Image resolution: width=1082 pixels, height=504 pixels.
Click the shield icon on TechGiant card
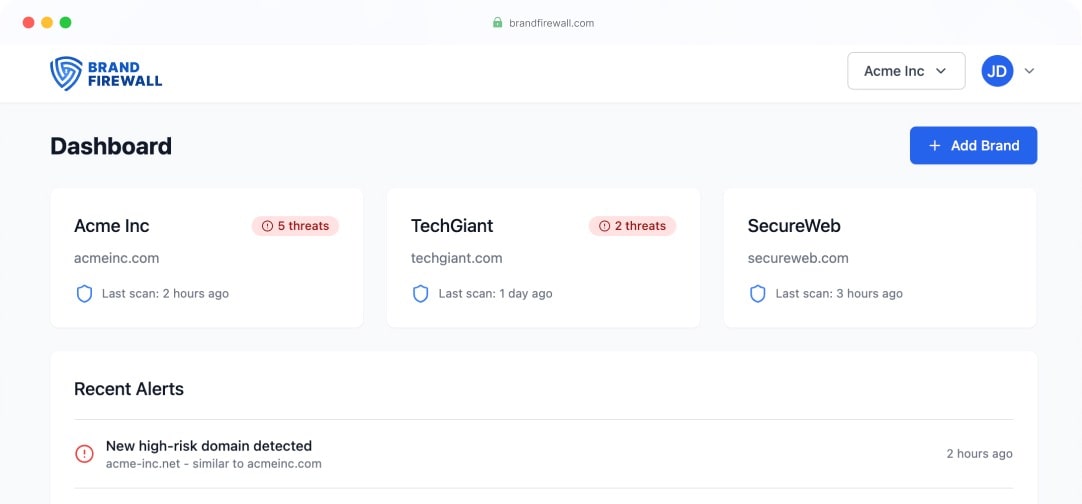pyautogui.click(x=421, y=294)
